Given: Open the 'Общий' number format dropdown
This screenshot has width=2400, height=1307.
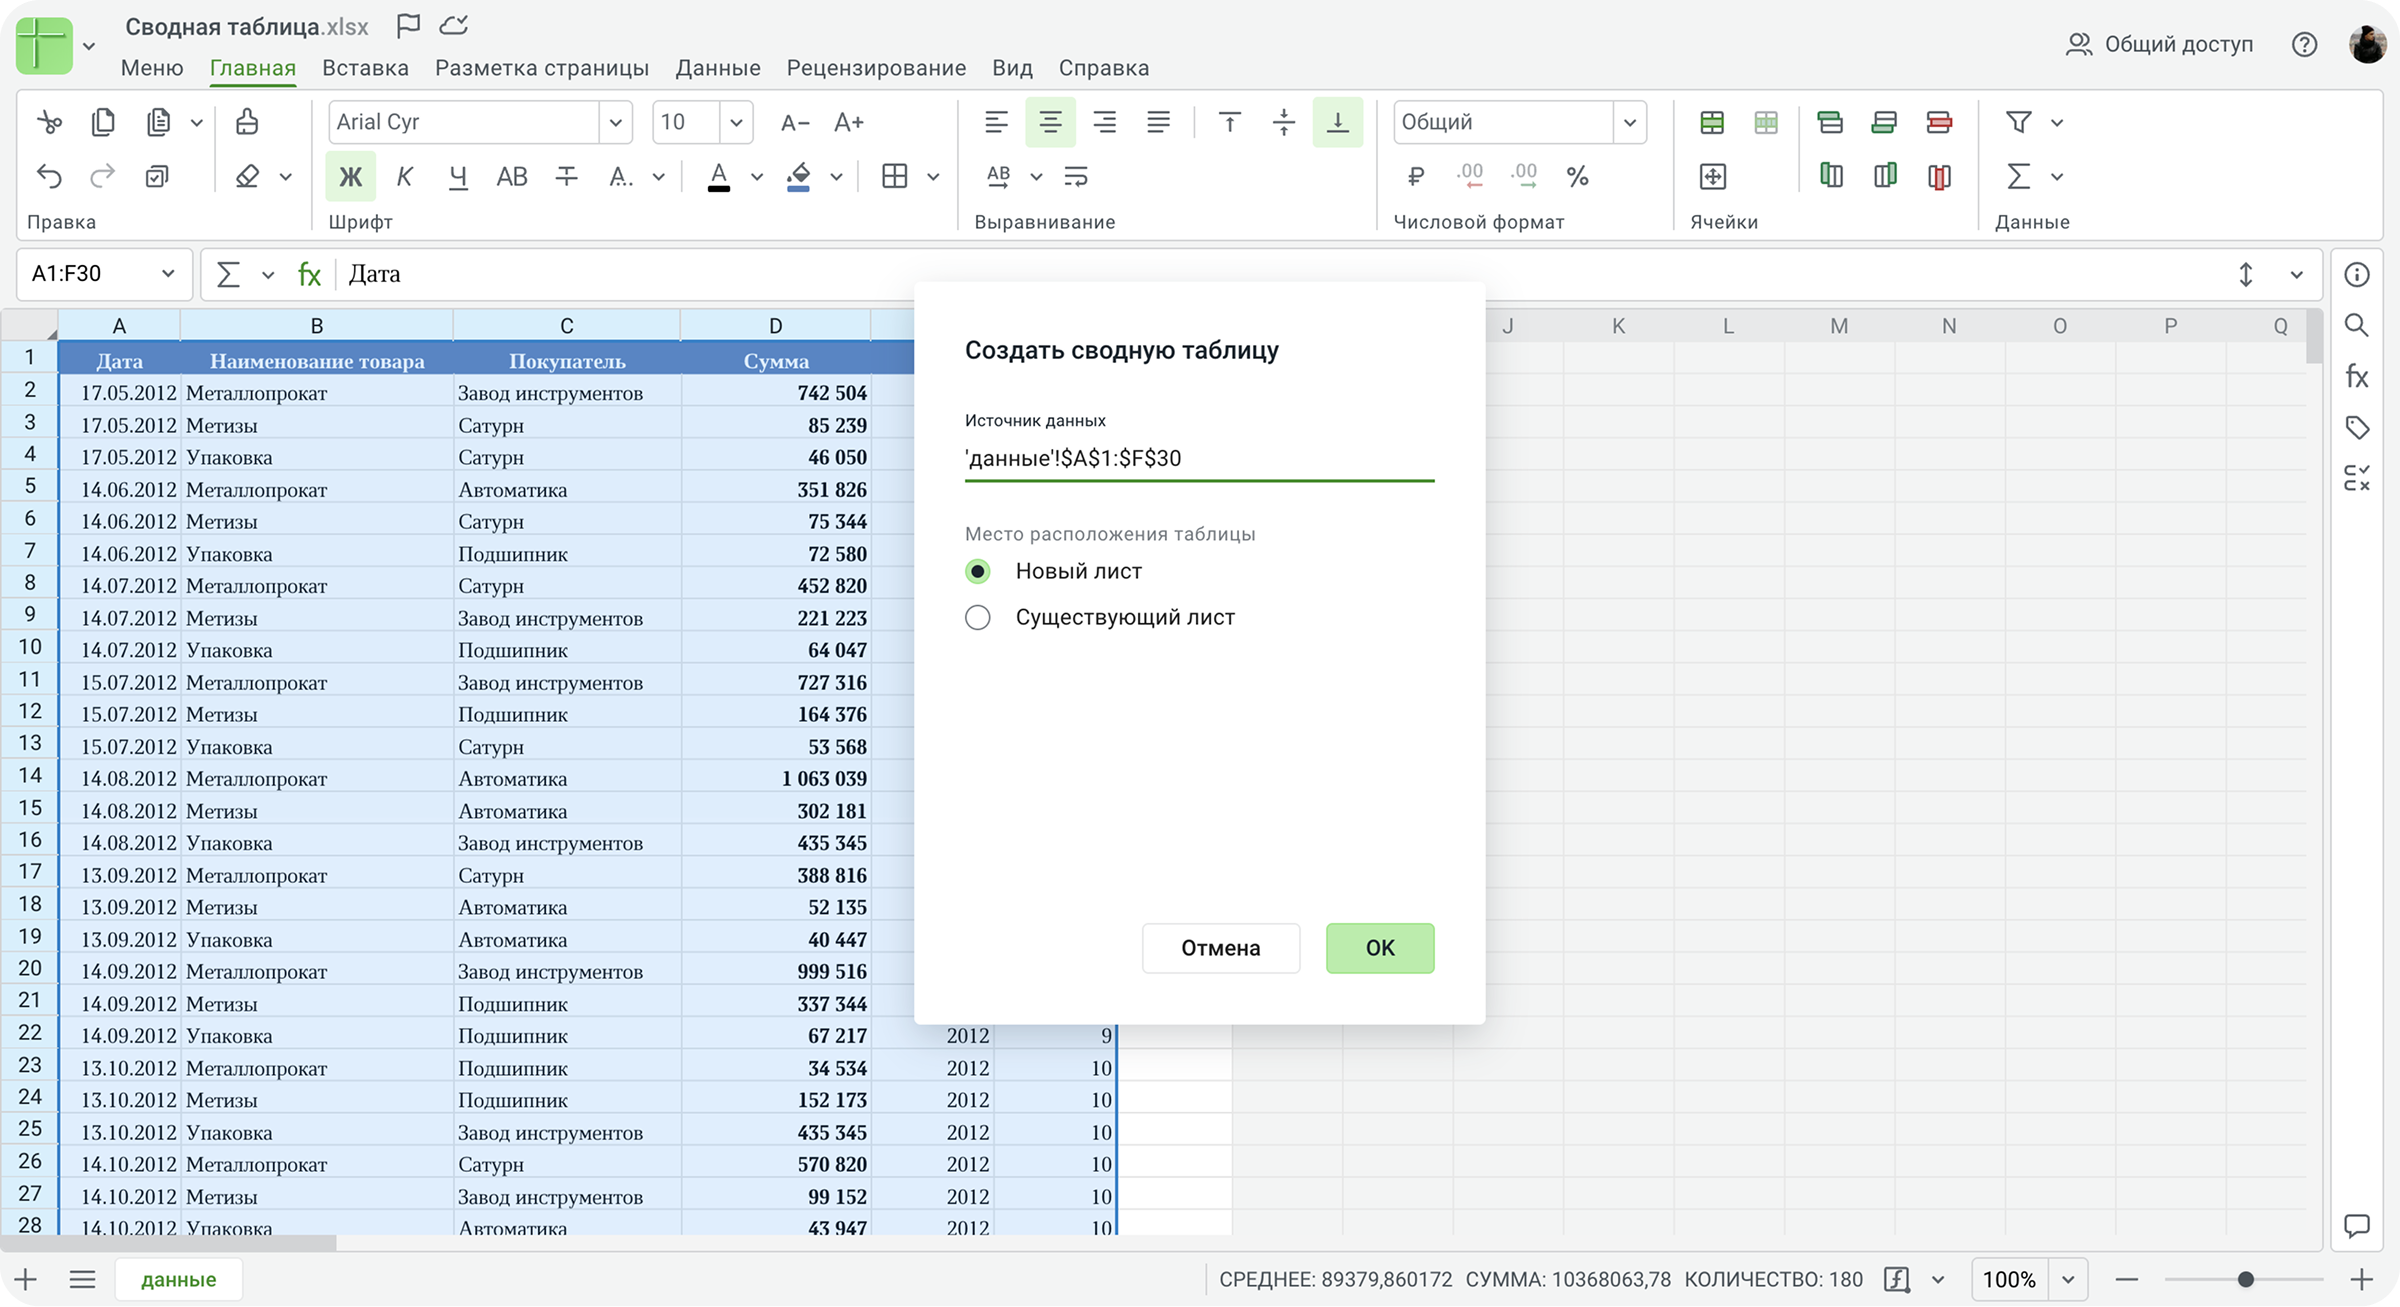Looking at the screenshot, I should [1629, 122].
